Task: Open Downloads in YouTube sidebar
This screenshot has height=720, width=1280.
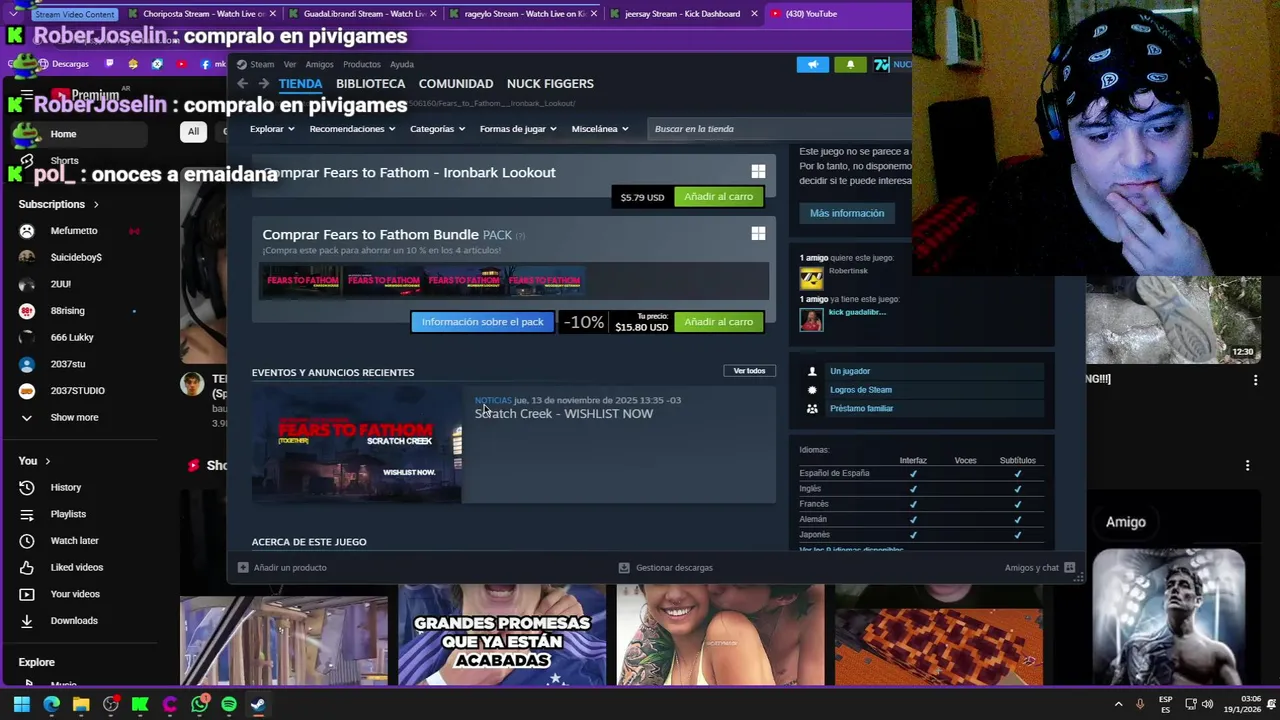Action: [x=75, y=621]
